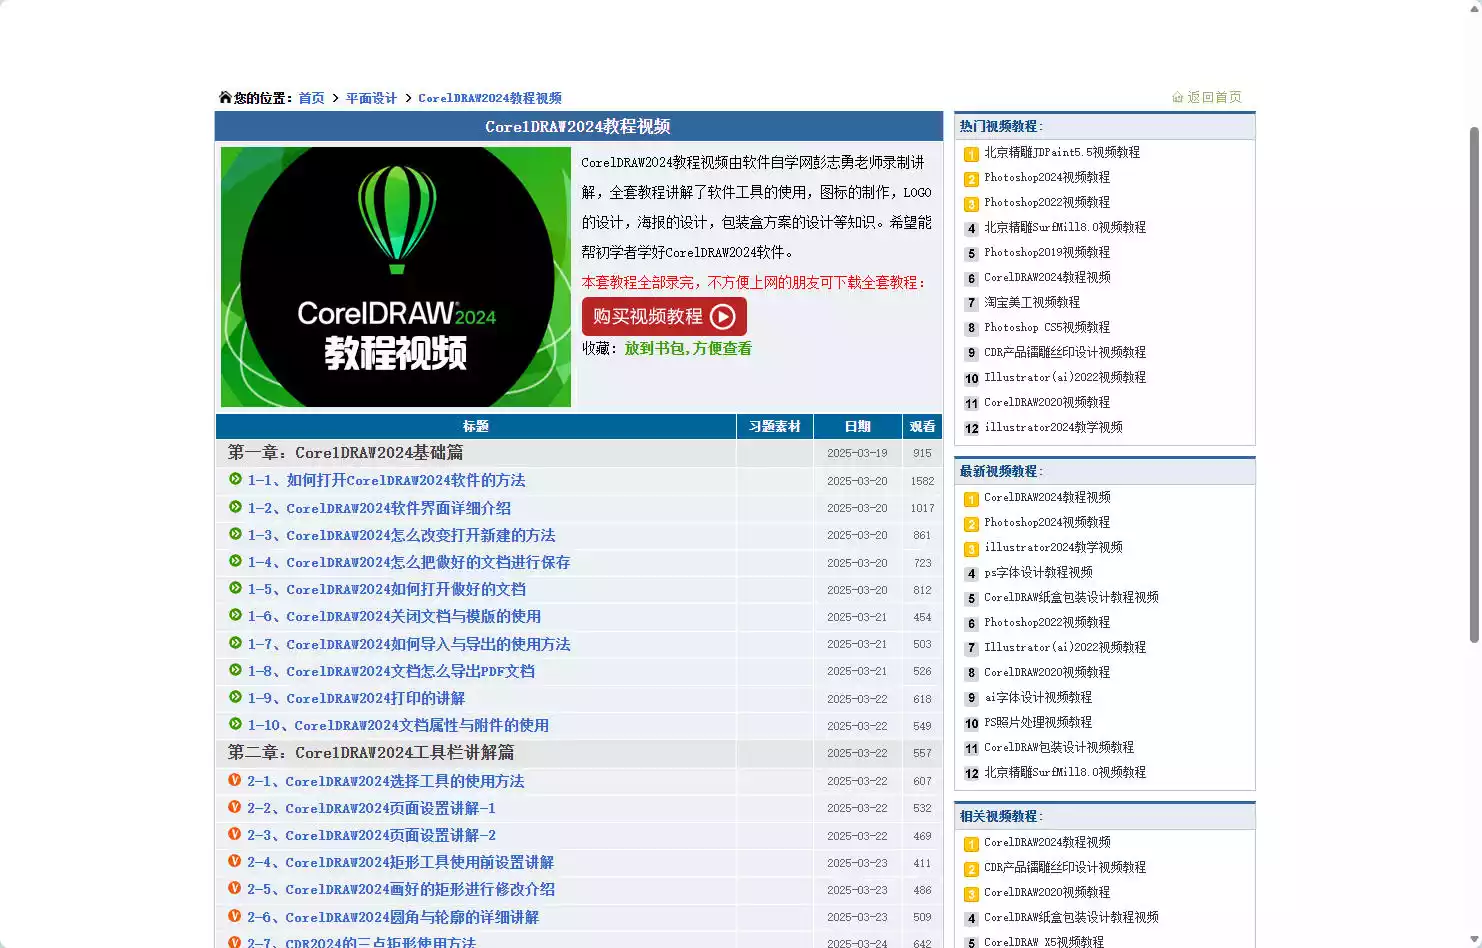The width and height of the screenshot is (1482, 948).
Task: Click the green icon for lesson 1-1
Action: pyautogui.click(x=235, y=479)
